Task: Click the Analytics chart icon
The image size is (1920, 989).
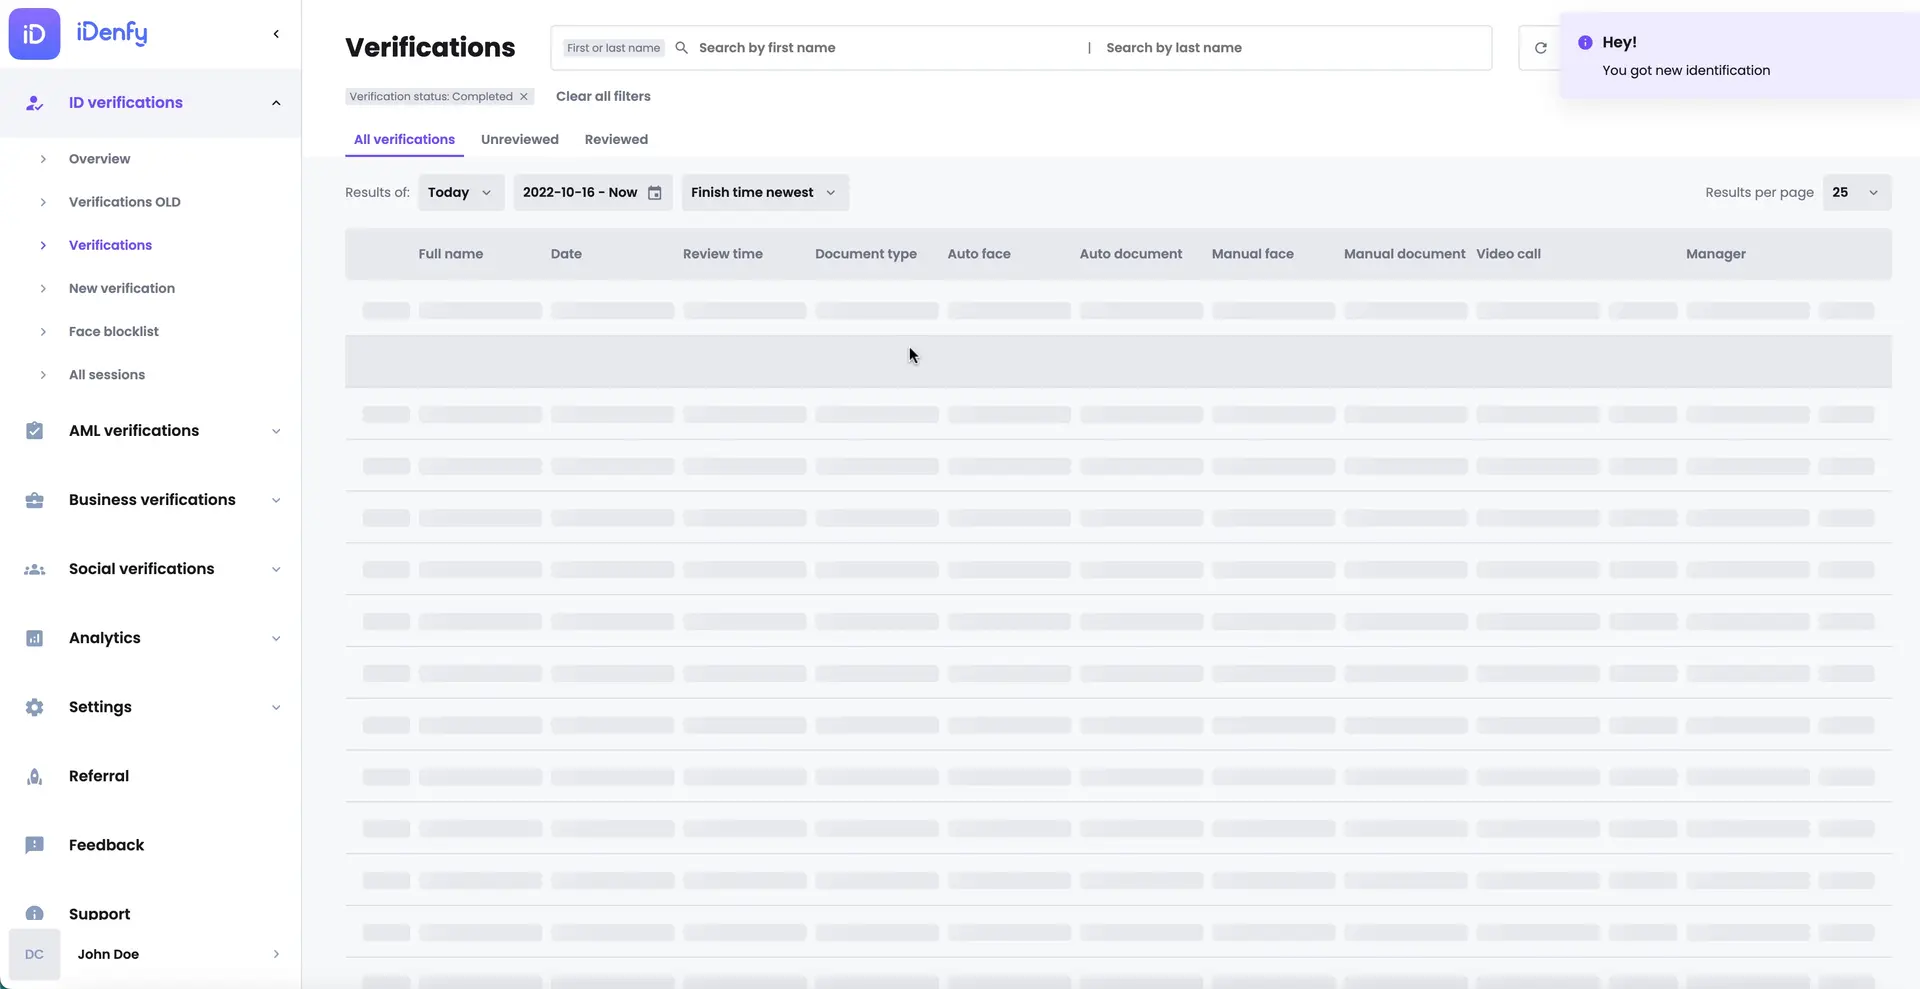Action: tap(34, 638)
